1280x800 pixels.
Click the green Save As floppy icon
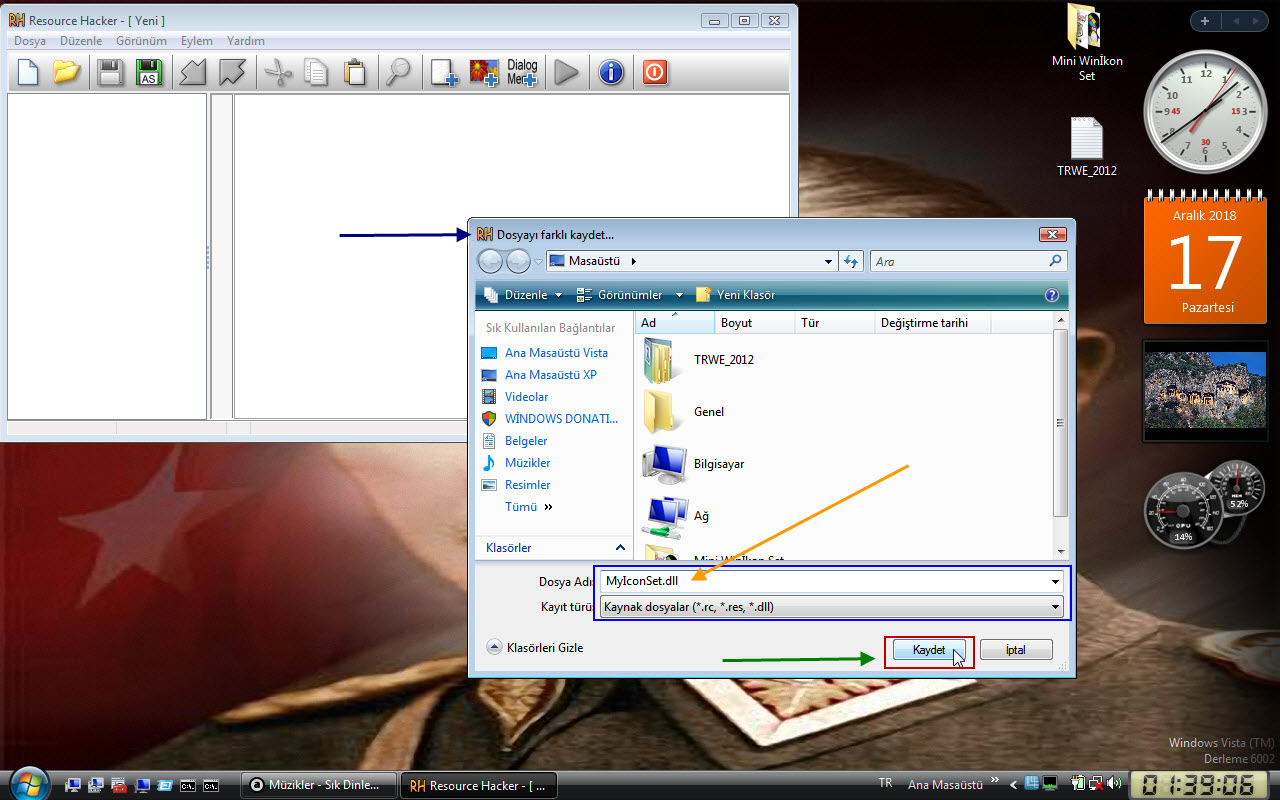[149, 72]
